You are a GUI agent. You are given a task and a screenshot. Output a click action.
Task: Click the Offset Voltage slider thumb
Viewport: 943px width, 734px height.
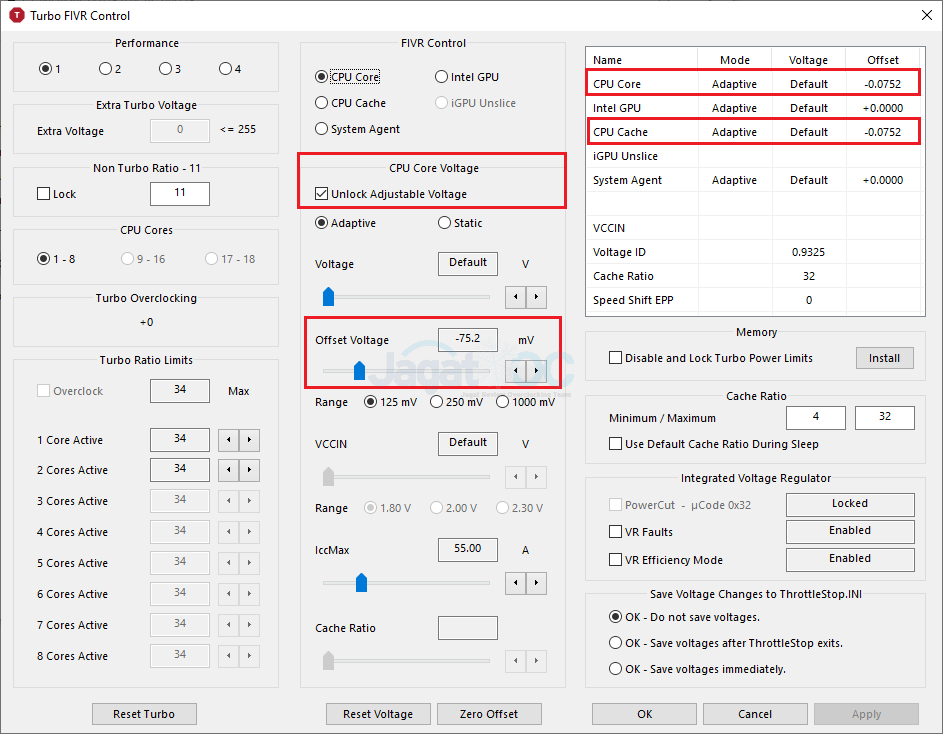pos(359,371)
